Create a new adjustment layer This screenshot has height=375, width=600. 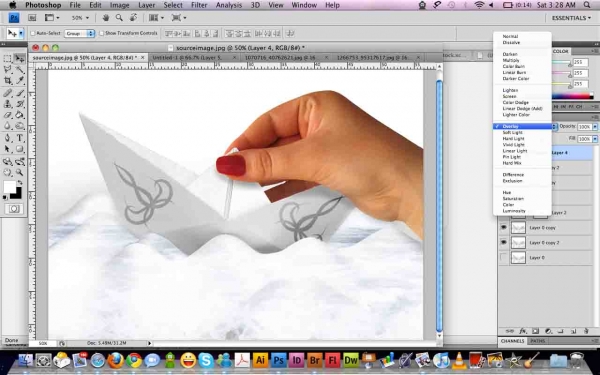pos(548,331)
